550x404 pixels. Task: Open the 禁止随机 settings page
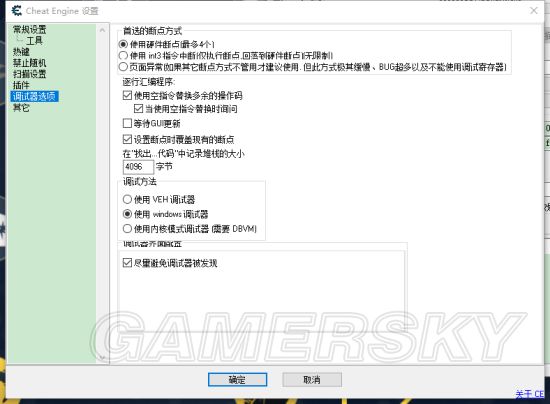29,63
